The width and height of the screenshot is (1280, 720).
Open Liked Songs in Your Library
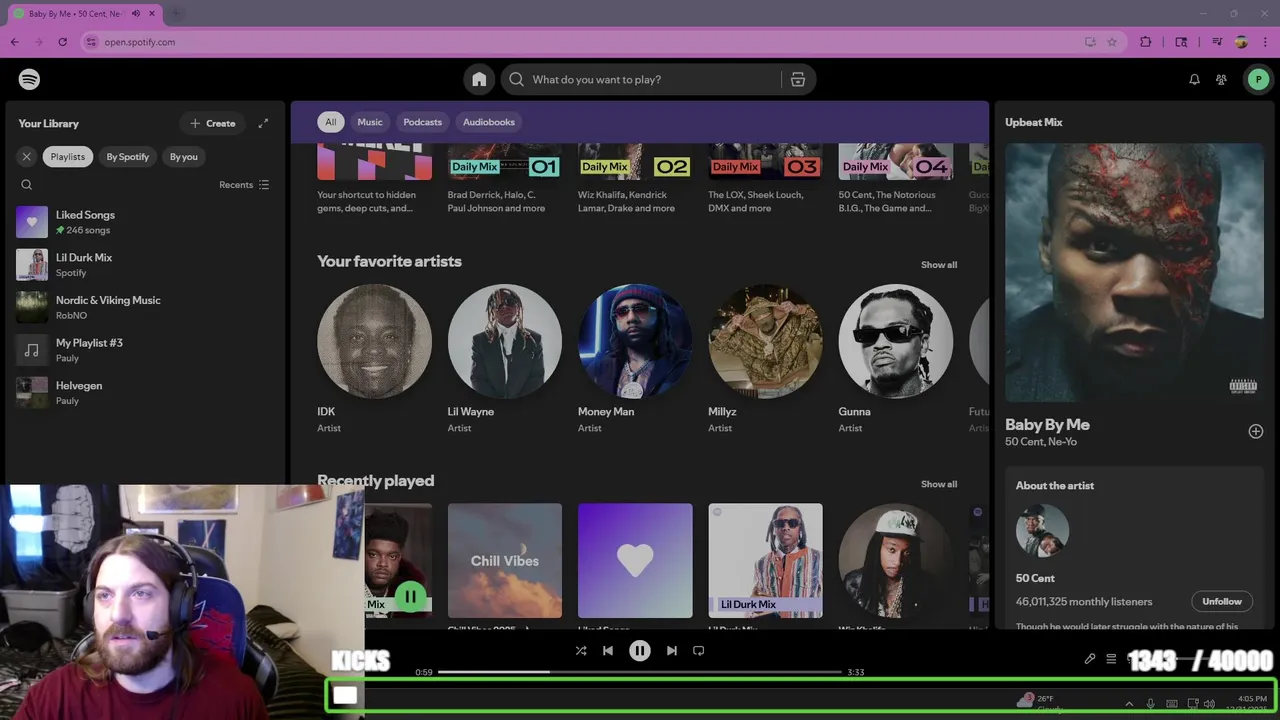pos(143,222)
